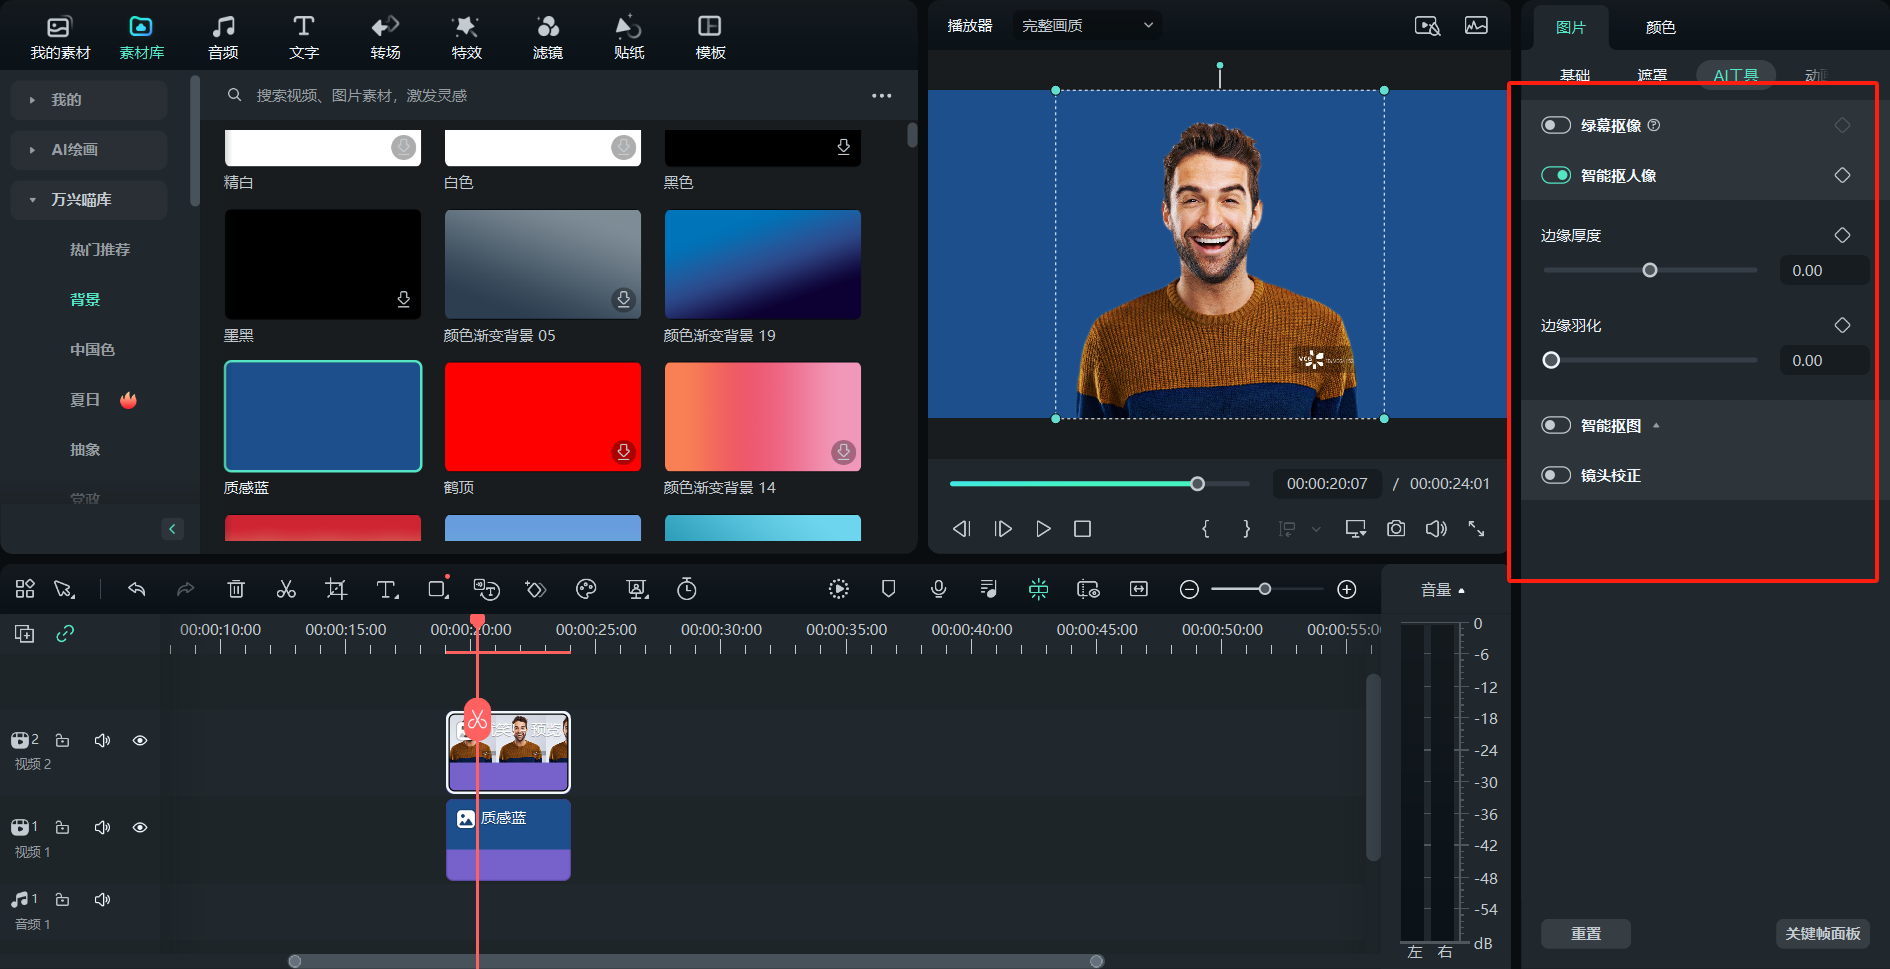Screen dimensions: 1890x969
Task: Turn off smart portrait cutout (智能抠人像)
Action: 1556,175
